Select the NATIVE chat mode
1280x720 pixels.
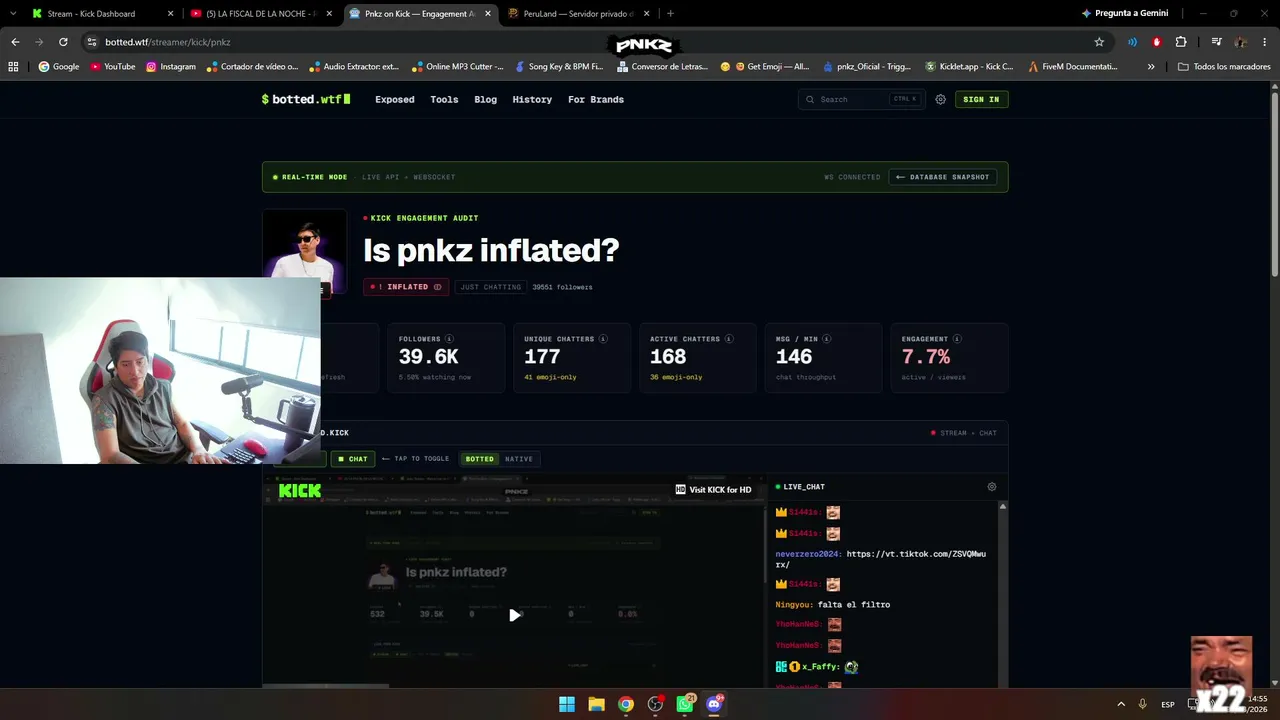click(519, 459)
